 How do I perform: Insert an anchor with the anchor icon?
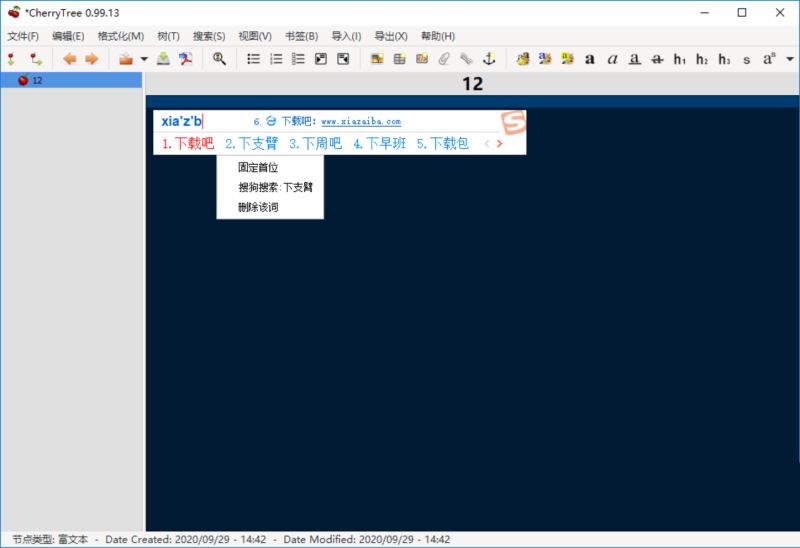pos(489,59)
